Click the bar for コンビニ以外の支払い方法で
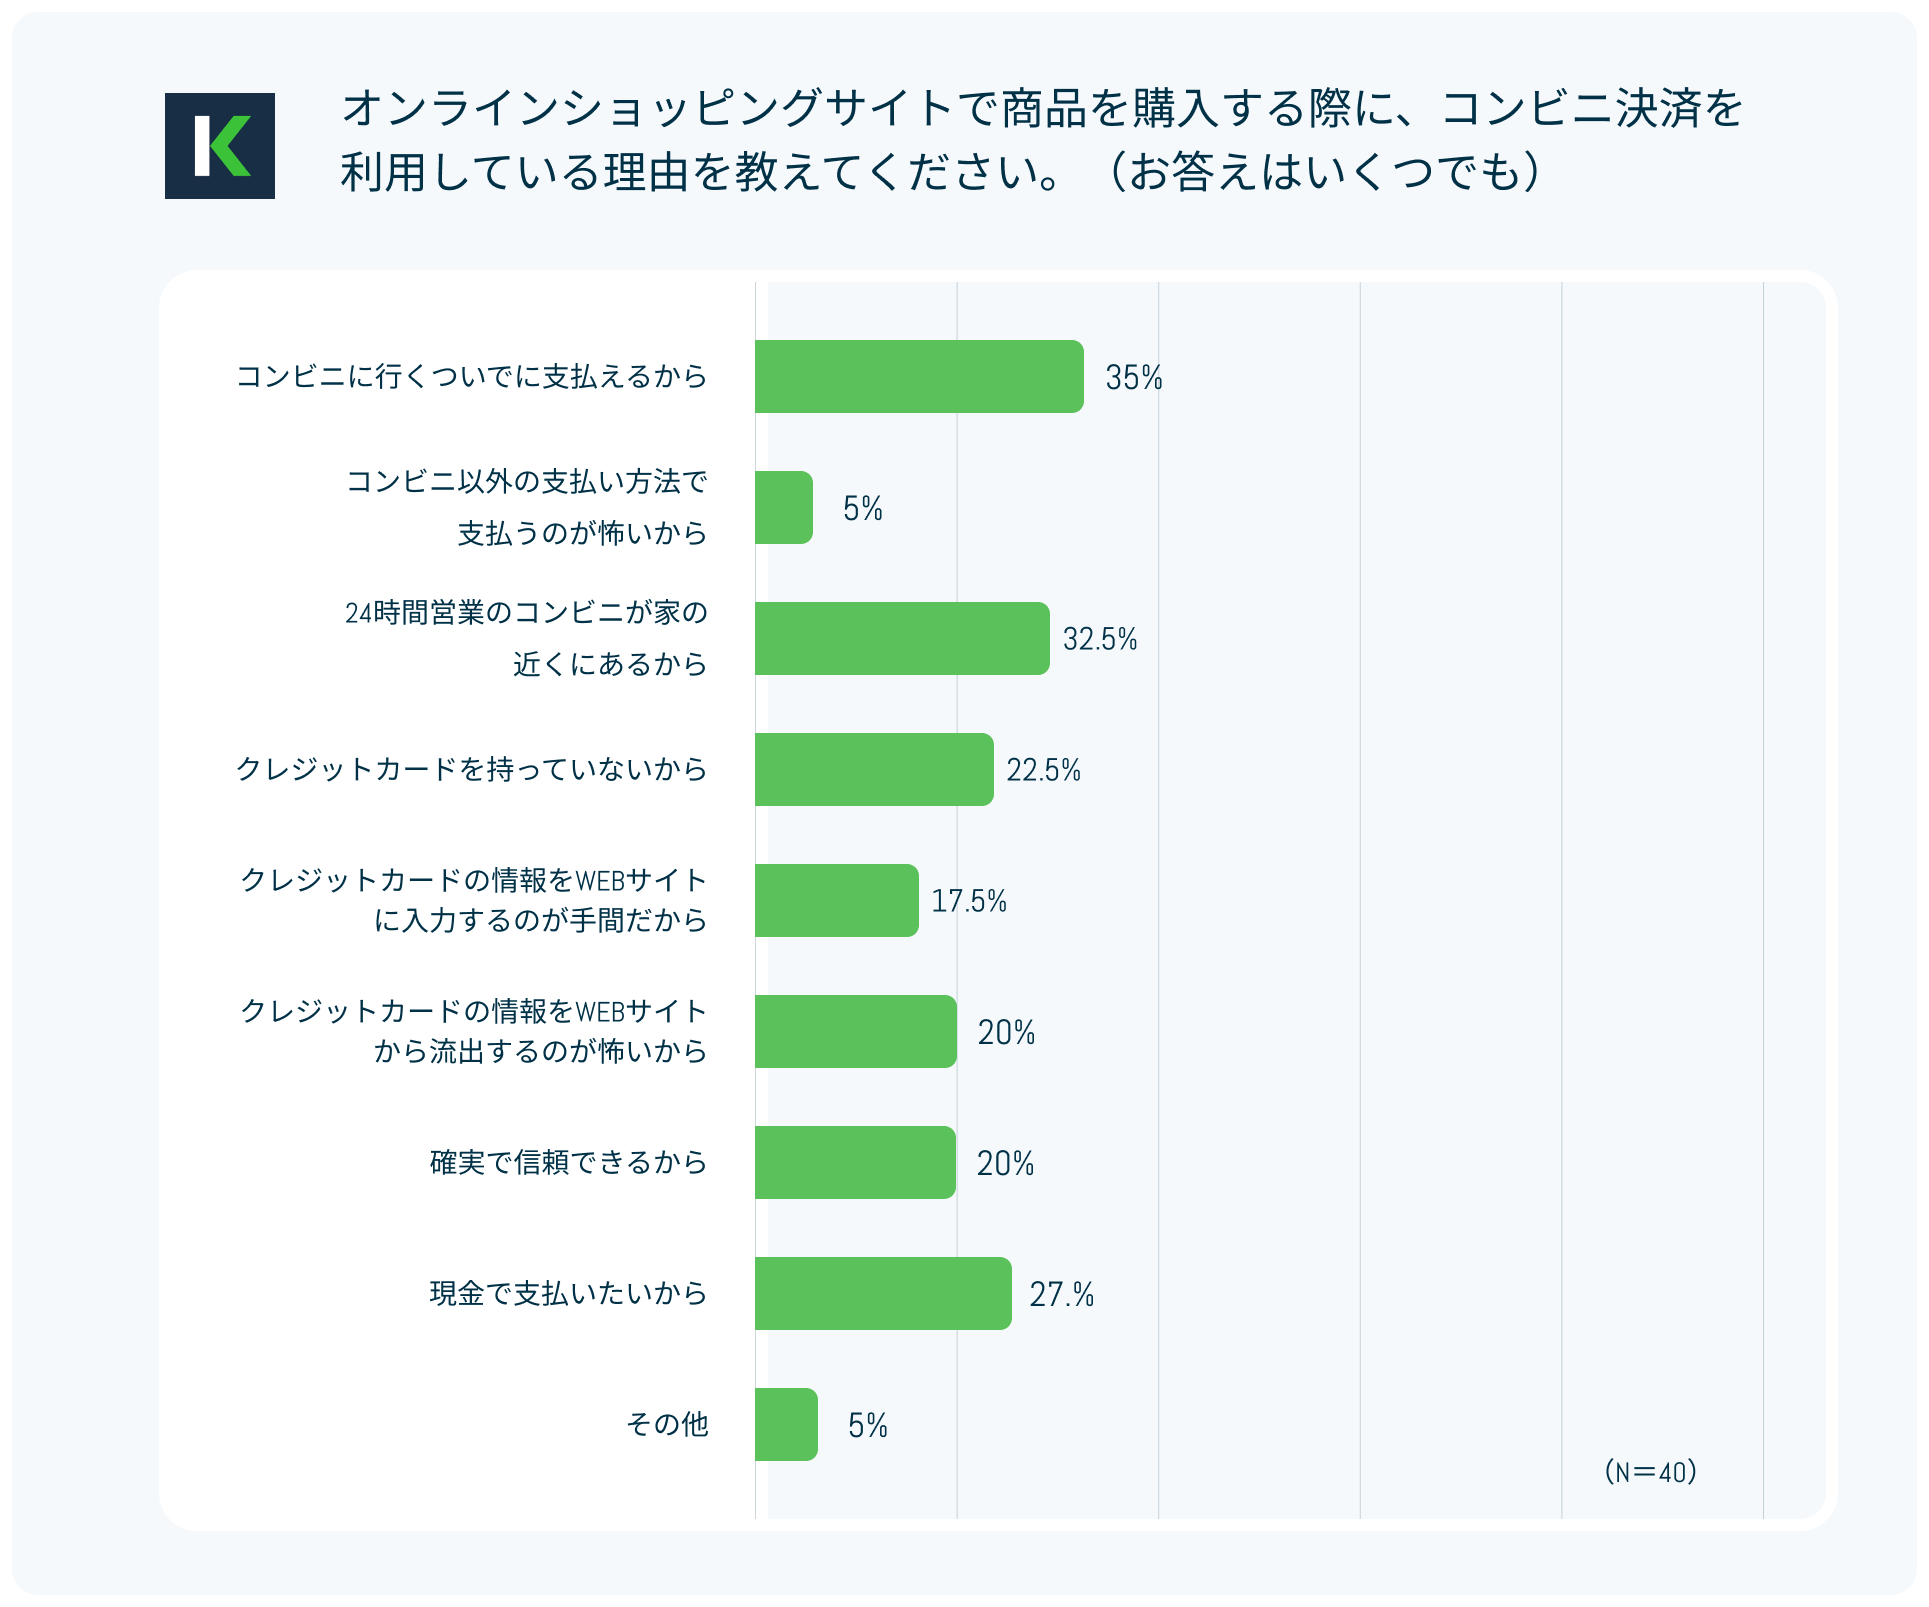 click(783, 508)
